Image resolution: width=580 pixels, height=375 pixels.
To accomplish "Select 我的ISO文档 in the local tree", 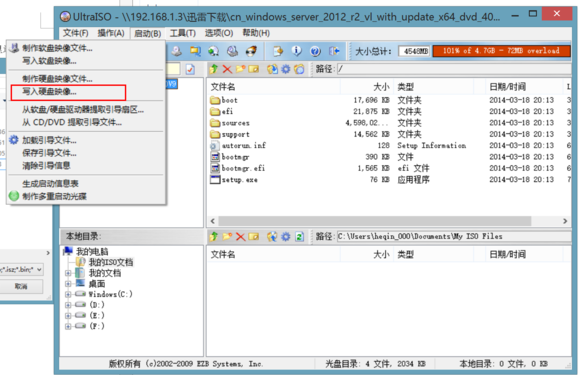I will coord(111,263).
